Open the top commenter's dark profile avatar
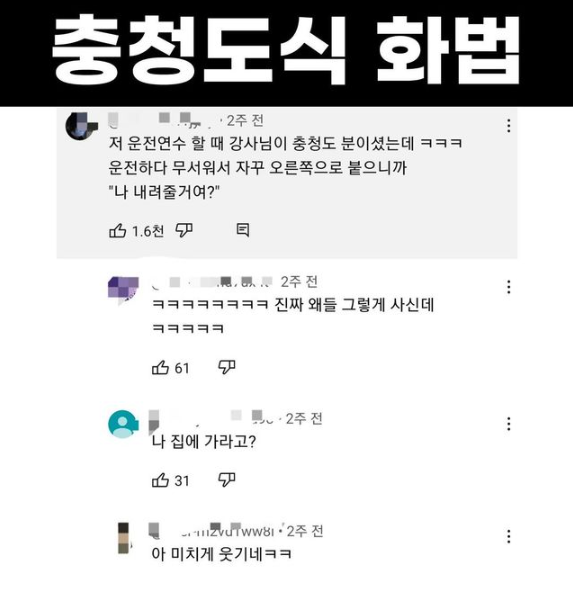Image resolution: width=573 pixels, height=589 pixels. pyautogui.click(x=81, y=126)
